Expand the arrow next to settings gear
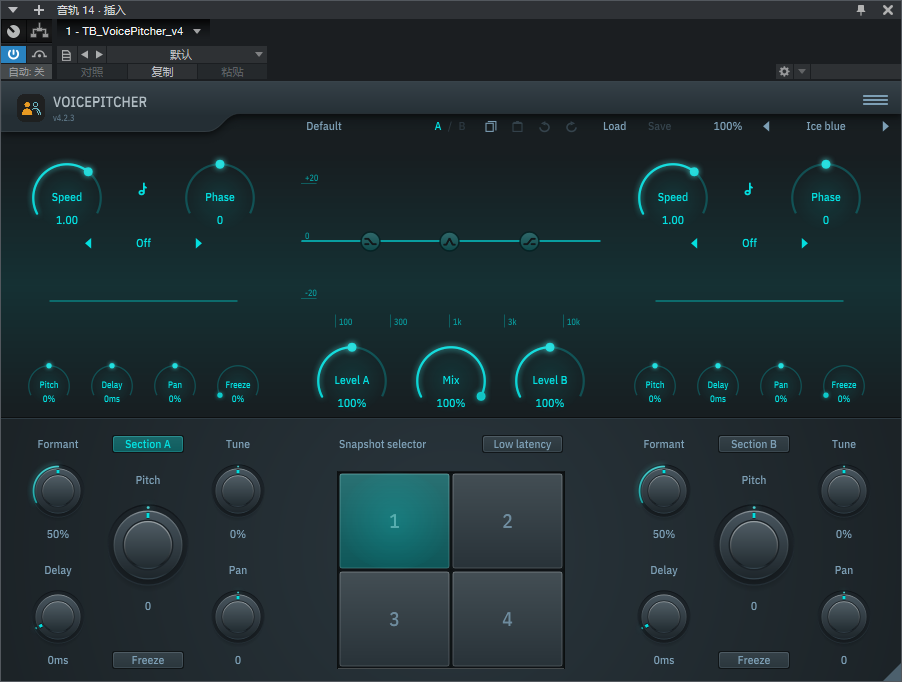902x682 pixels. [x=801, y=71]
